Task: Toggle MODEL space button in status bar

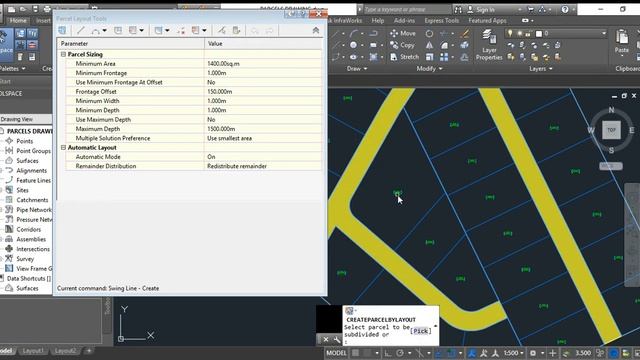Action: [x=336, y=353]
